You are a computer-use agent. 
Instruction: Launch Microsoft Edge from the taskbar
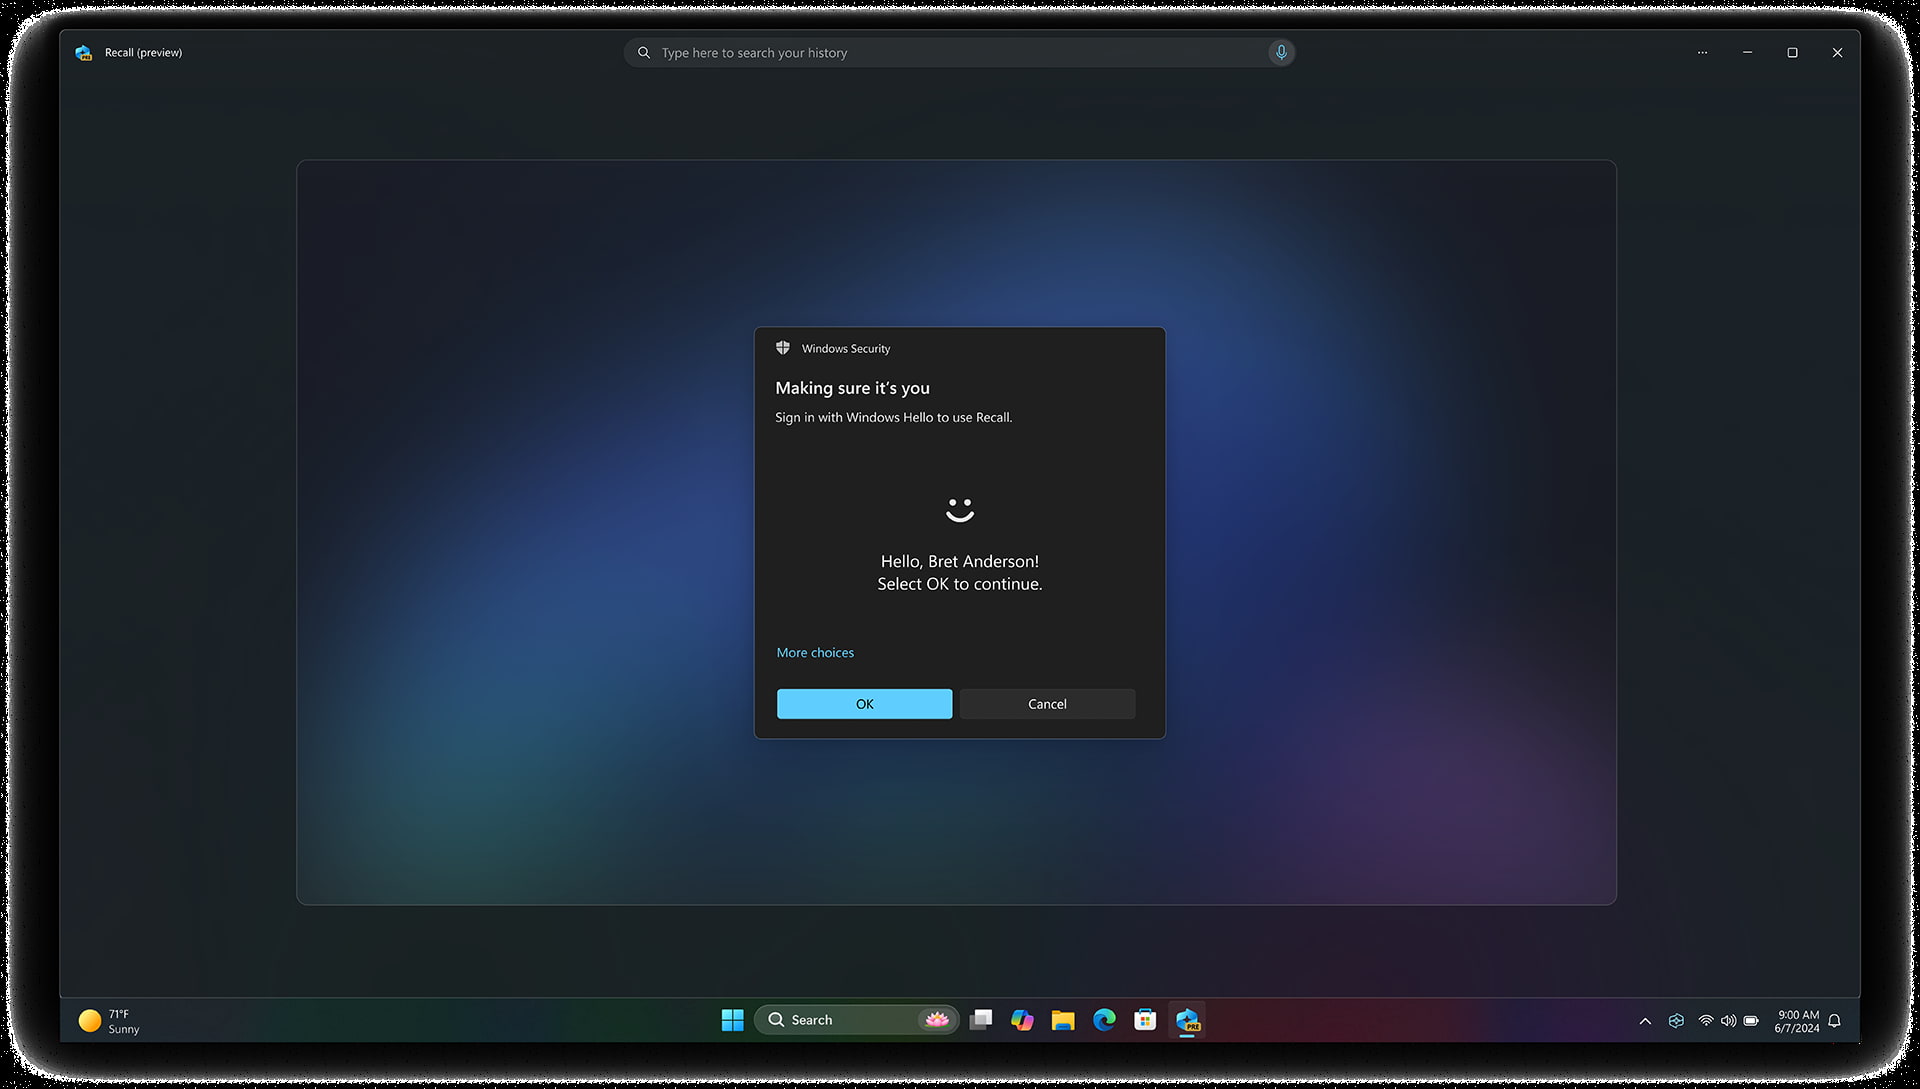coord(1104,1020)
